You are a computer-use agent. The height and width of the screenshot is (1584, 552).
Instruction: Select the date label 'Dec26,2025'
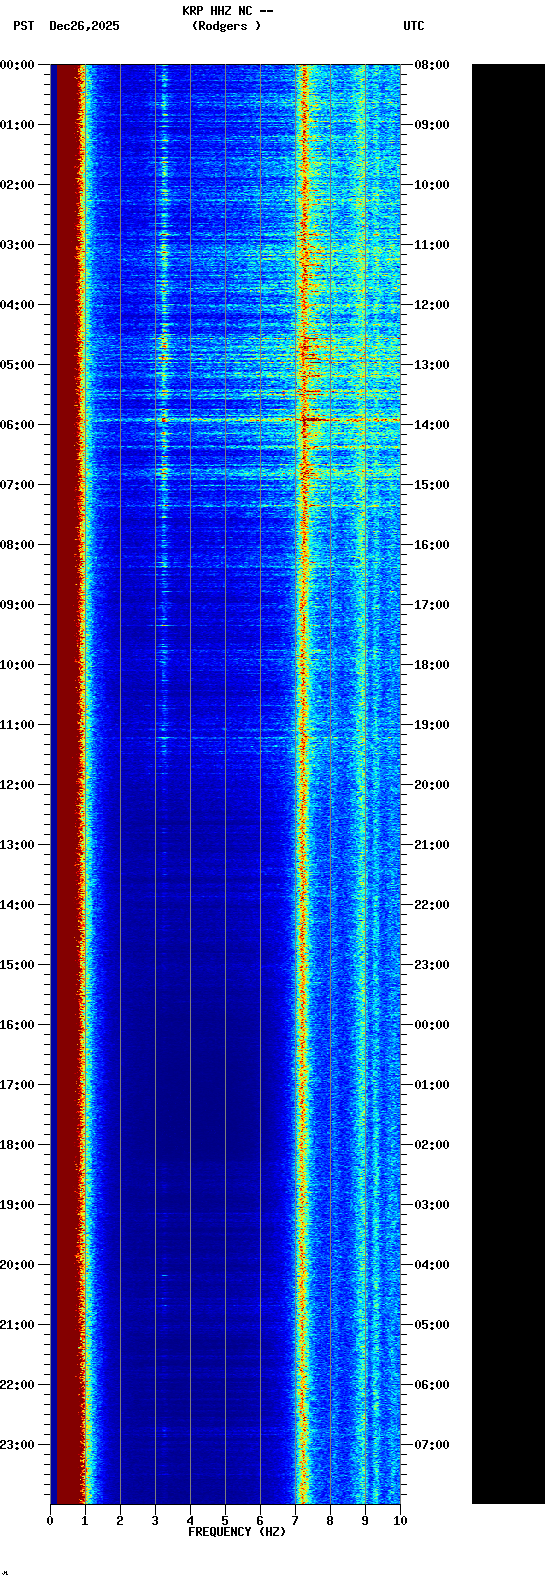click(x=84, y=26)
